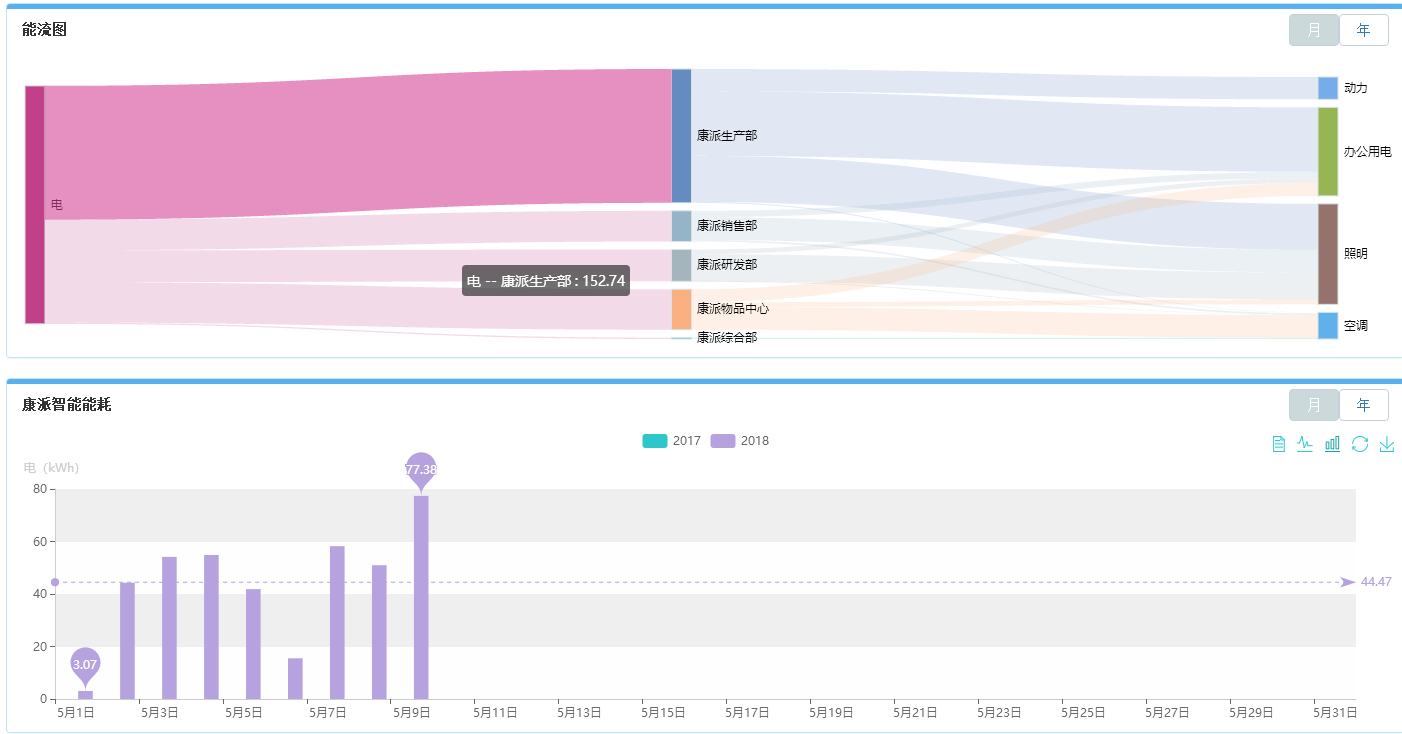This screenshot has height=734, width=1402.
Task: Click the 办公用电 green node
Action: point(1327,151)
